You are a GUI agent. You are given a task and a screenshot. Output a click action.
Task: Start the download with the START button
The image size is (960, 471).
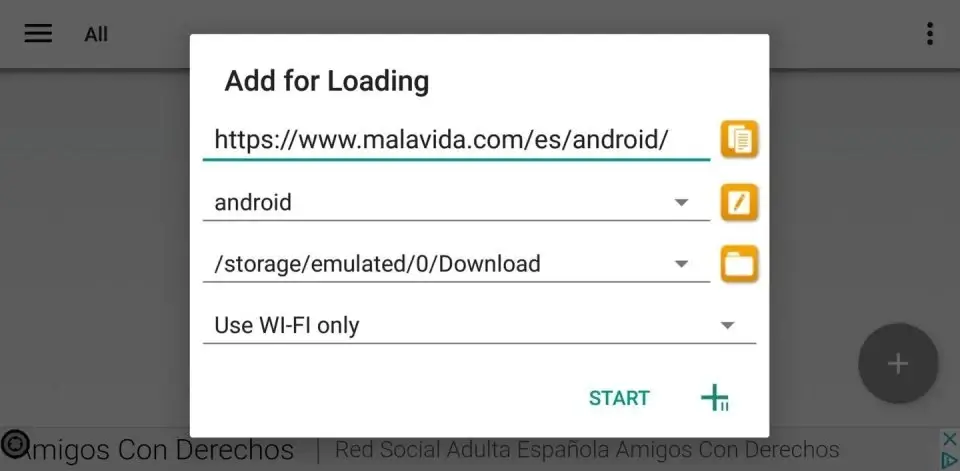pos(619,398)
